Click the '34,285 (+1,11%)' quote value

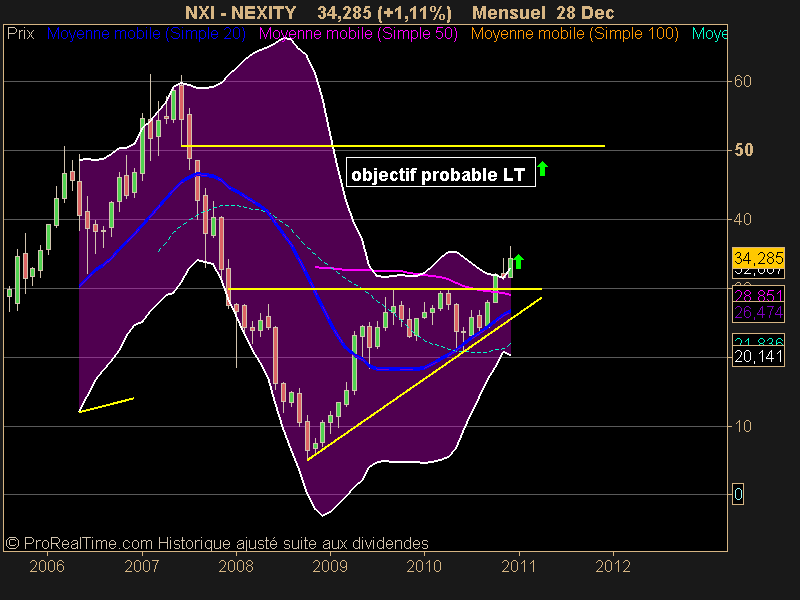(x=384, y=12)
